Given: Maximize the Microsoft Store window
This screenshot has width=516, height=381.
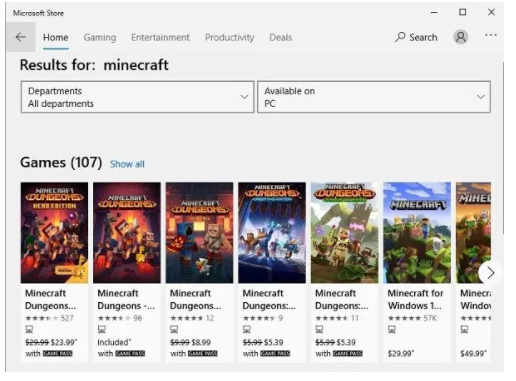Looking at the screenshot, I should coord(463,12).
